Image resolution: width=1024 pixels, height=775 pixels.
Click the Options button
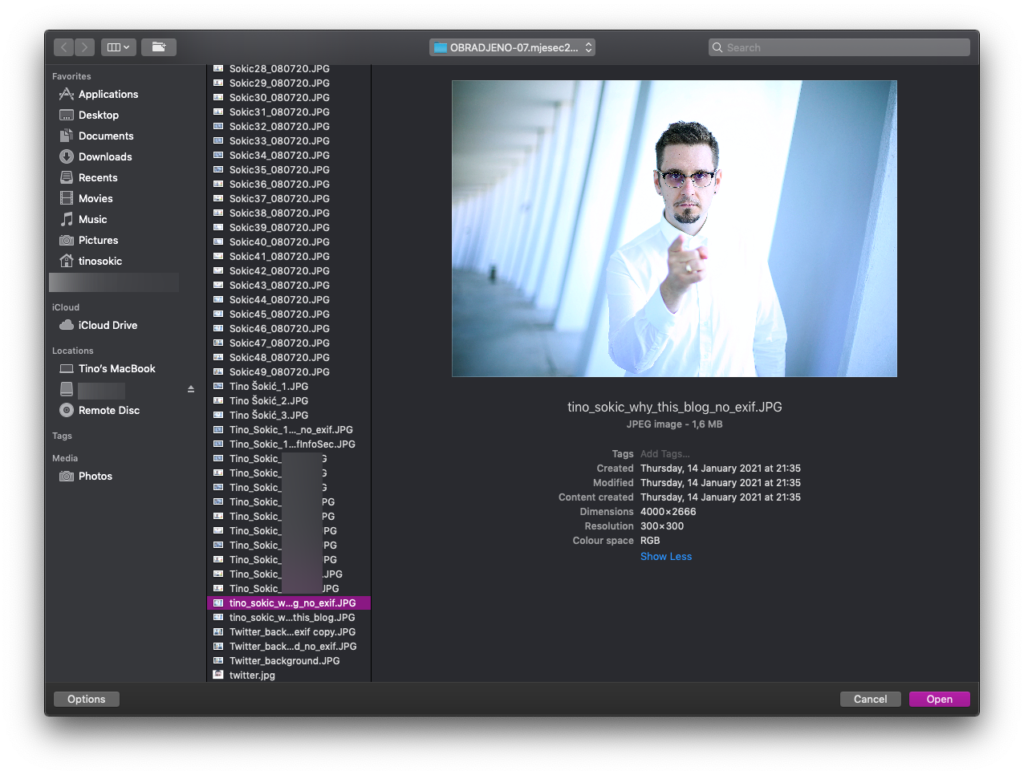point(86,699)
